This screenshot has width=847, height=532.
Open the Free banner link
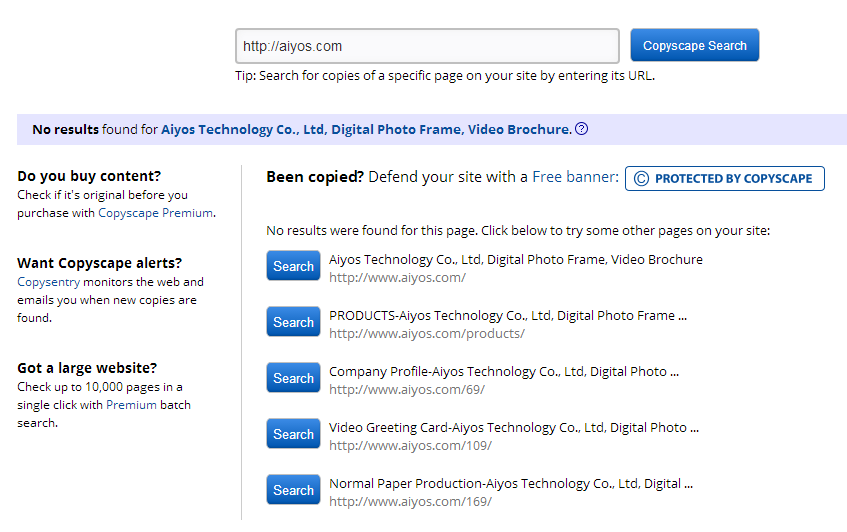pos(575,177)
